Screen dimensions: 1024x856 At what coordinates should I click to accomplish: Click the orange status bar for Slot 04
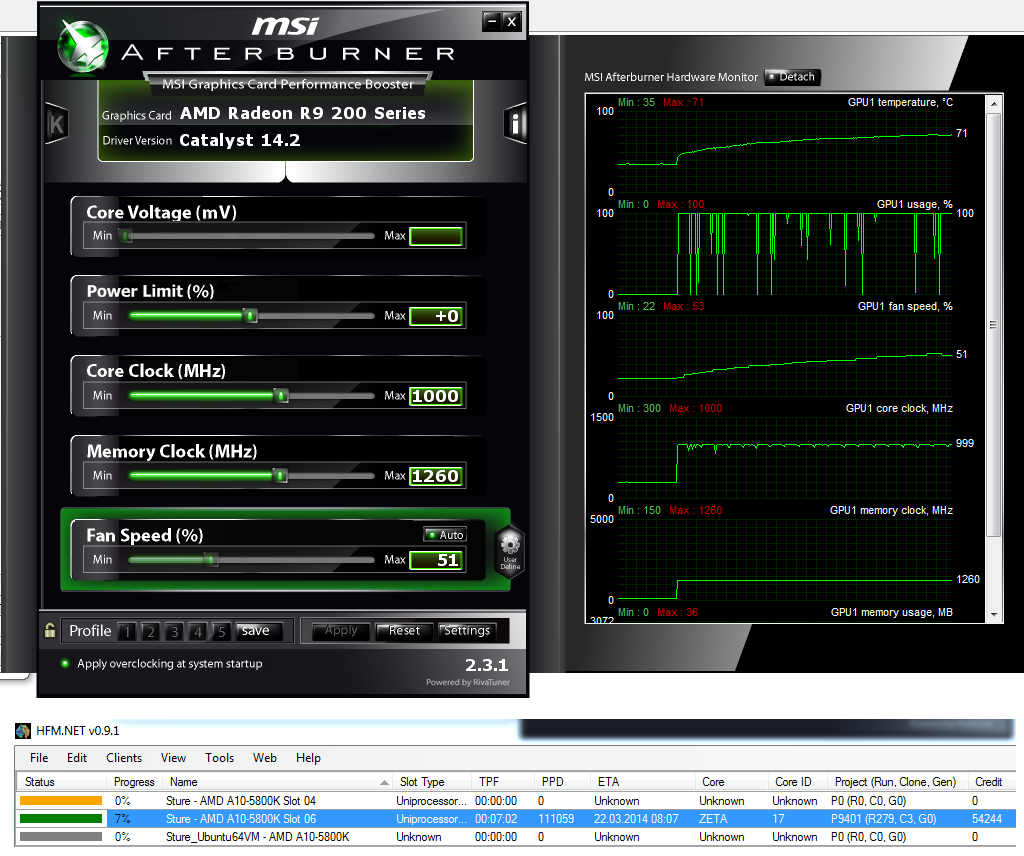[61, 801]
